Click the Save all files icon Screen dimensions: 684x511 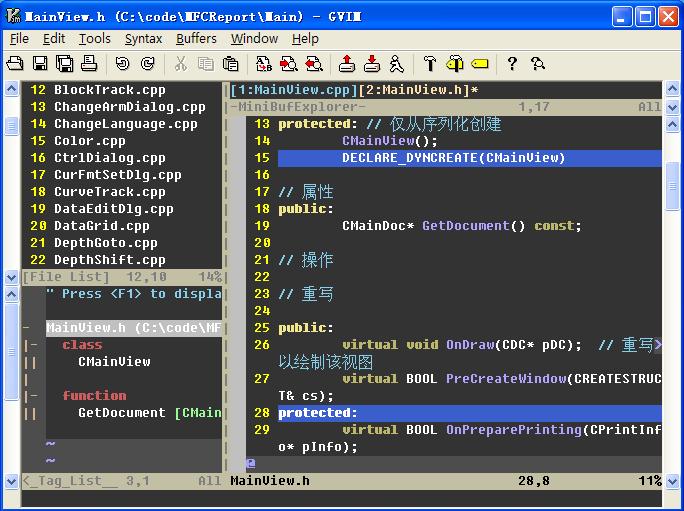(x=65, y=64)
